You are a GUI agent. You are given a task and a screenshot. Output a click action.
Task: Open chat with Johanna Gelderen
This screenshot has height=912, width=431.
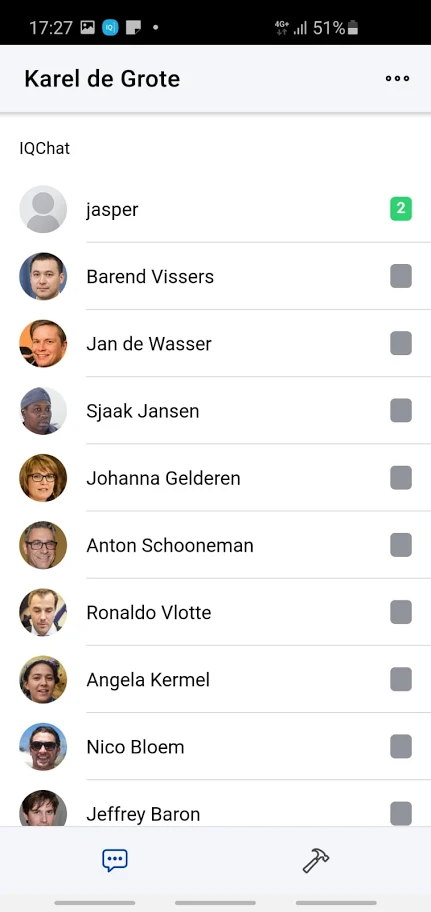pos(215,478)
